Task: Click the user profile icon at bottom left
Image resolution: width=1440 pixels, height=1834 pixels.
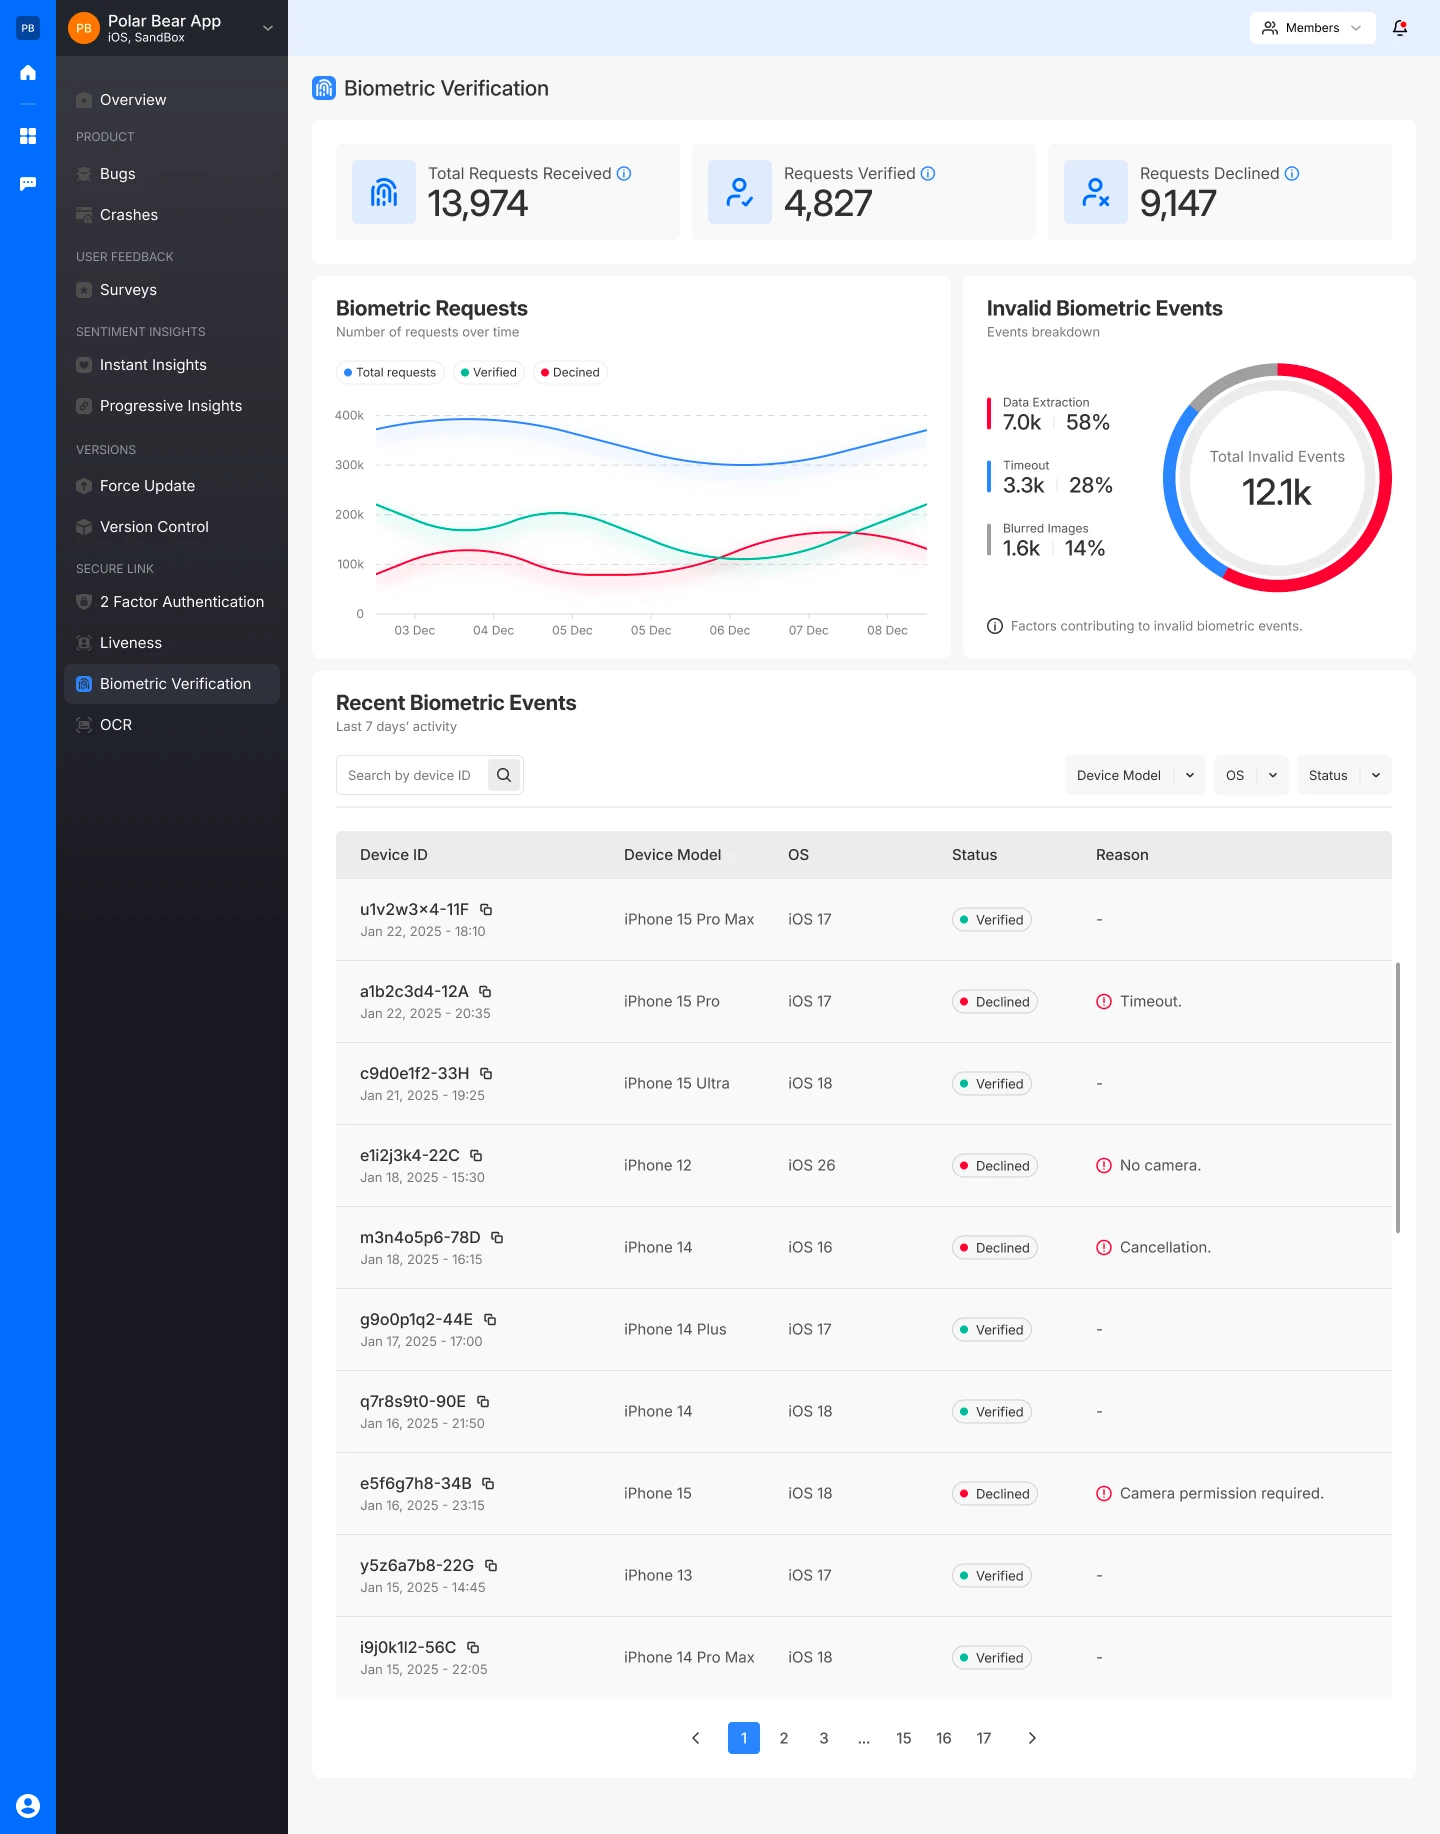Action: point(28,1805)
